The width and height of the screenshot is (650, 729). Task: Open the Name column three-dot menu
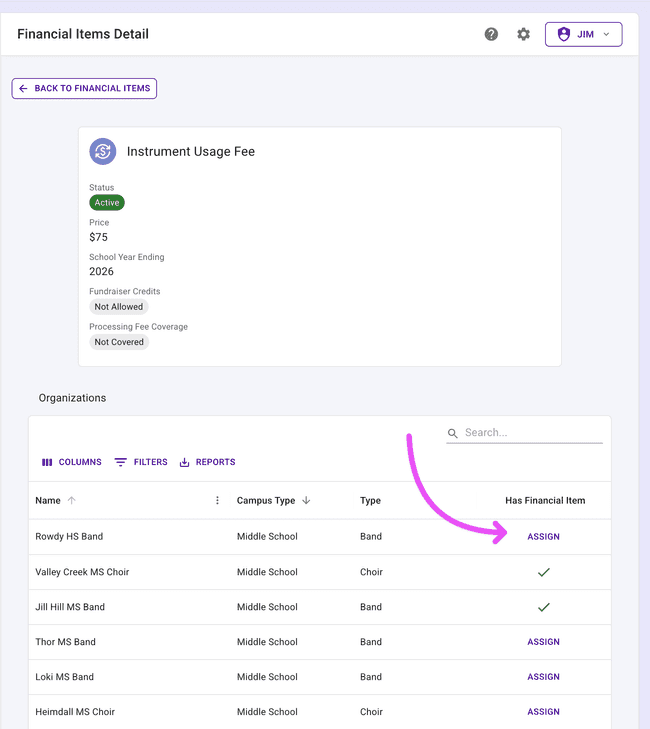tap(217, 500)
